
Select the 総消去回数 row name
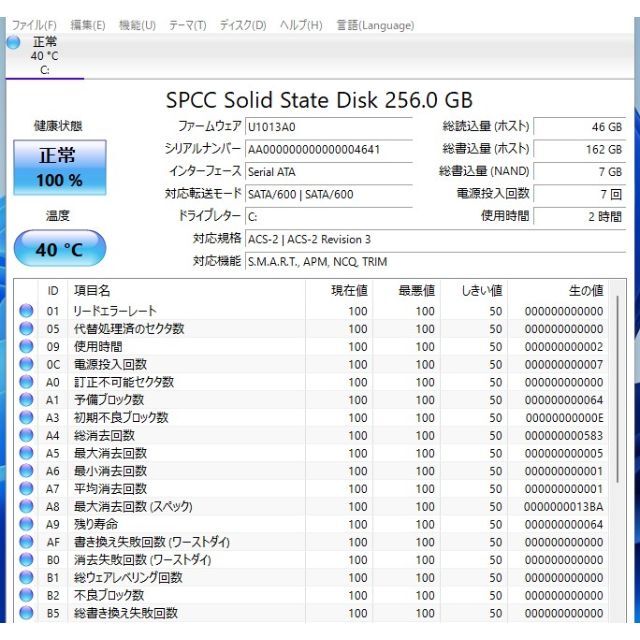point(104,435)
